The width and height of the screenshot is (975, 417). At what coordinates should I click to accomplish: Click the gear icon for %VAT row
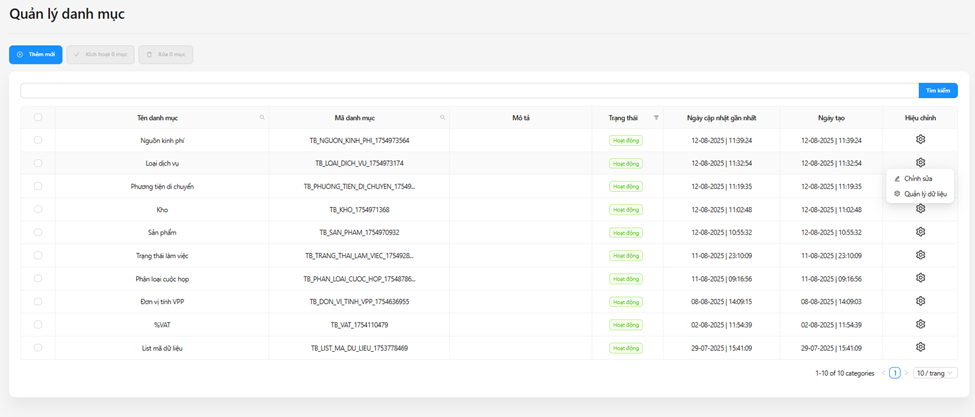[920, 324]
